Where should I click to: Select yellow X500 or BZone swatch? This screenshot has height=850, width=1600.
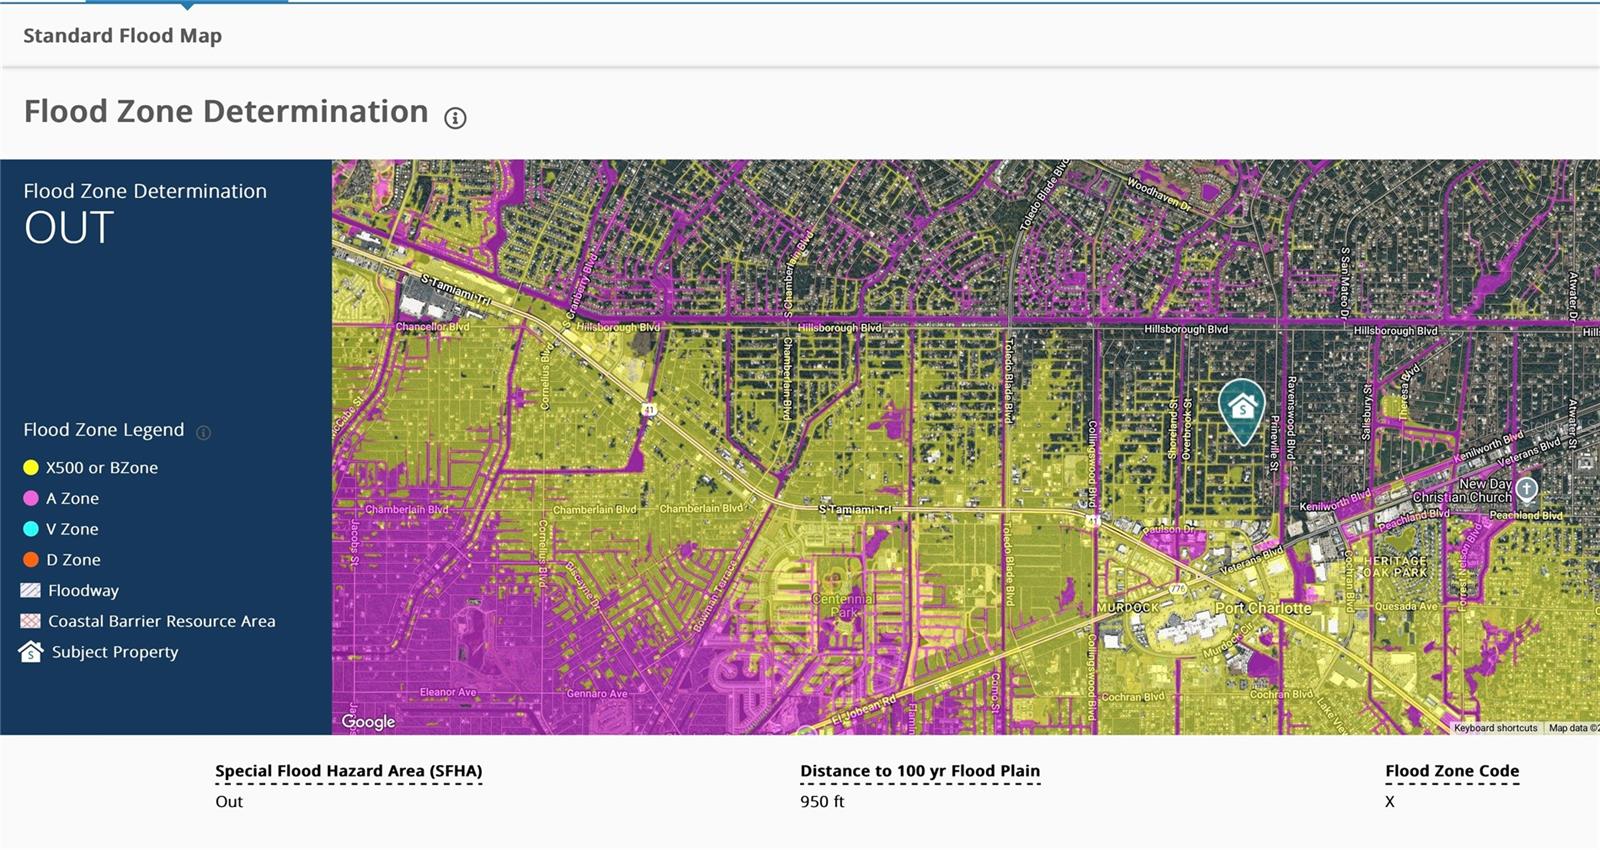click(x=31, y=467)
